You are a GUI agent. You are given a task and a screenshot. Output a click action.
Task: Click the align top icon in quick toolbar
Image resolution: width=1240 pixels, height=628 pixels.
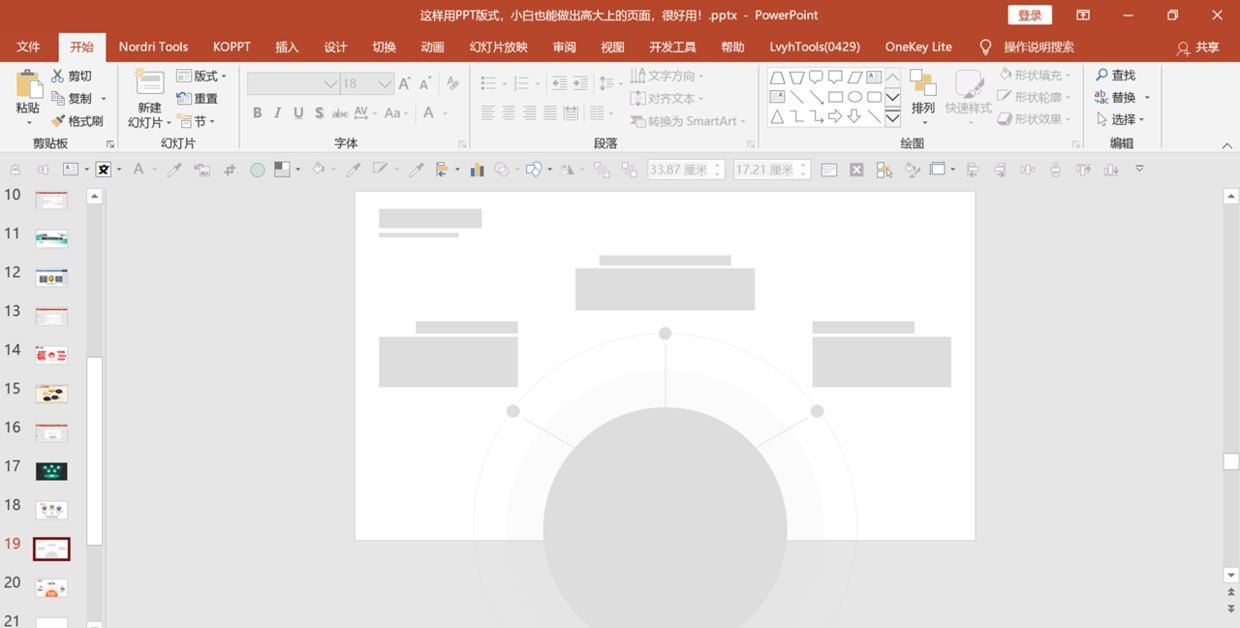coord(1083,170)
